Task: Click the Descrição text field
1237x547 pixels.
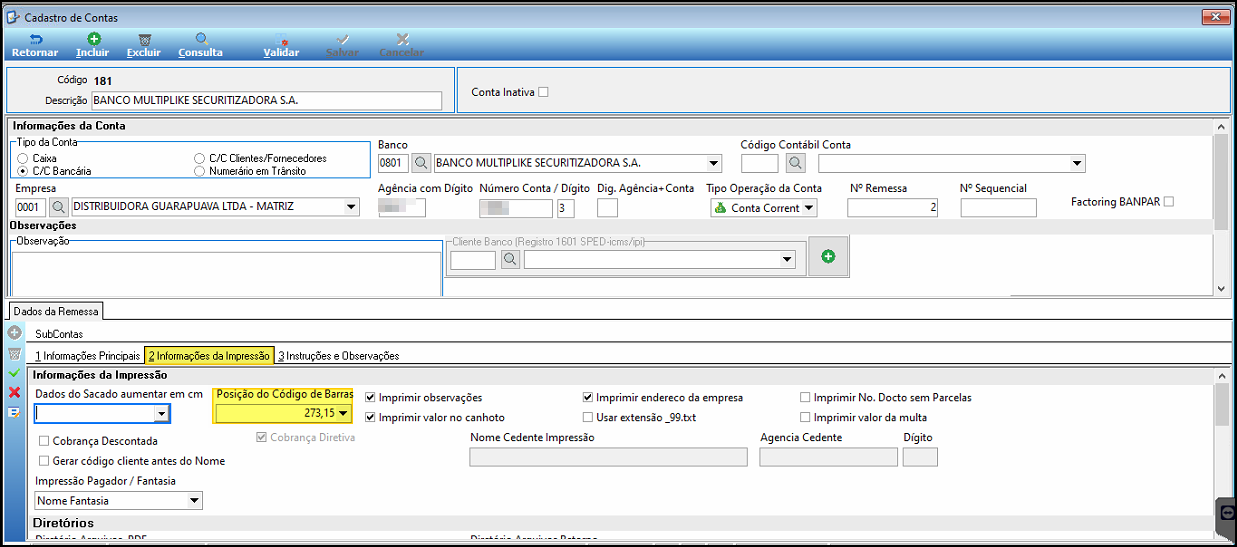Action: (x=266, y=100)
